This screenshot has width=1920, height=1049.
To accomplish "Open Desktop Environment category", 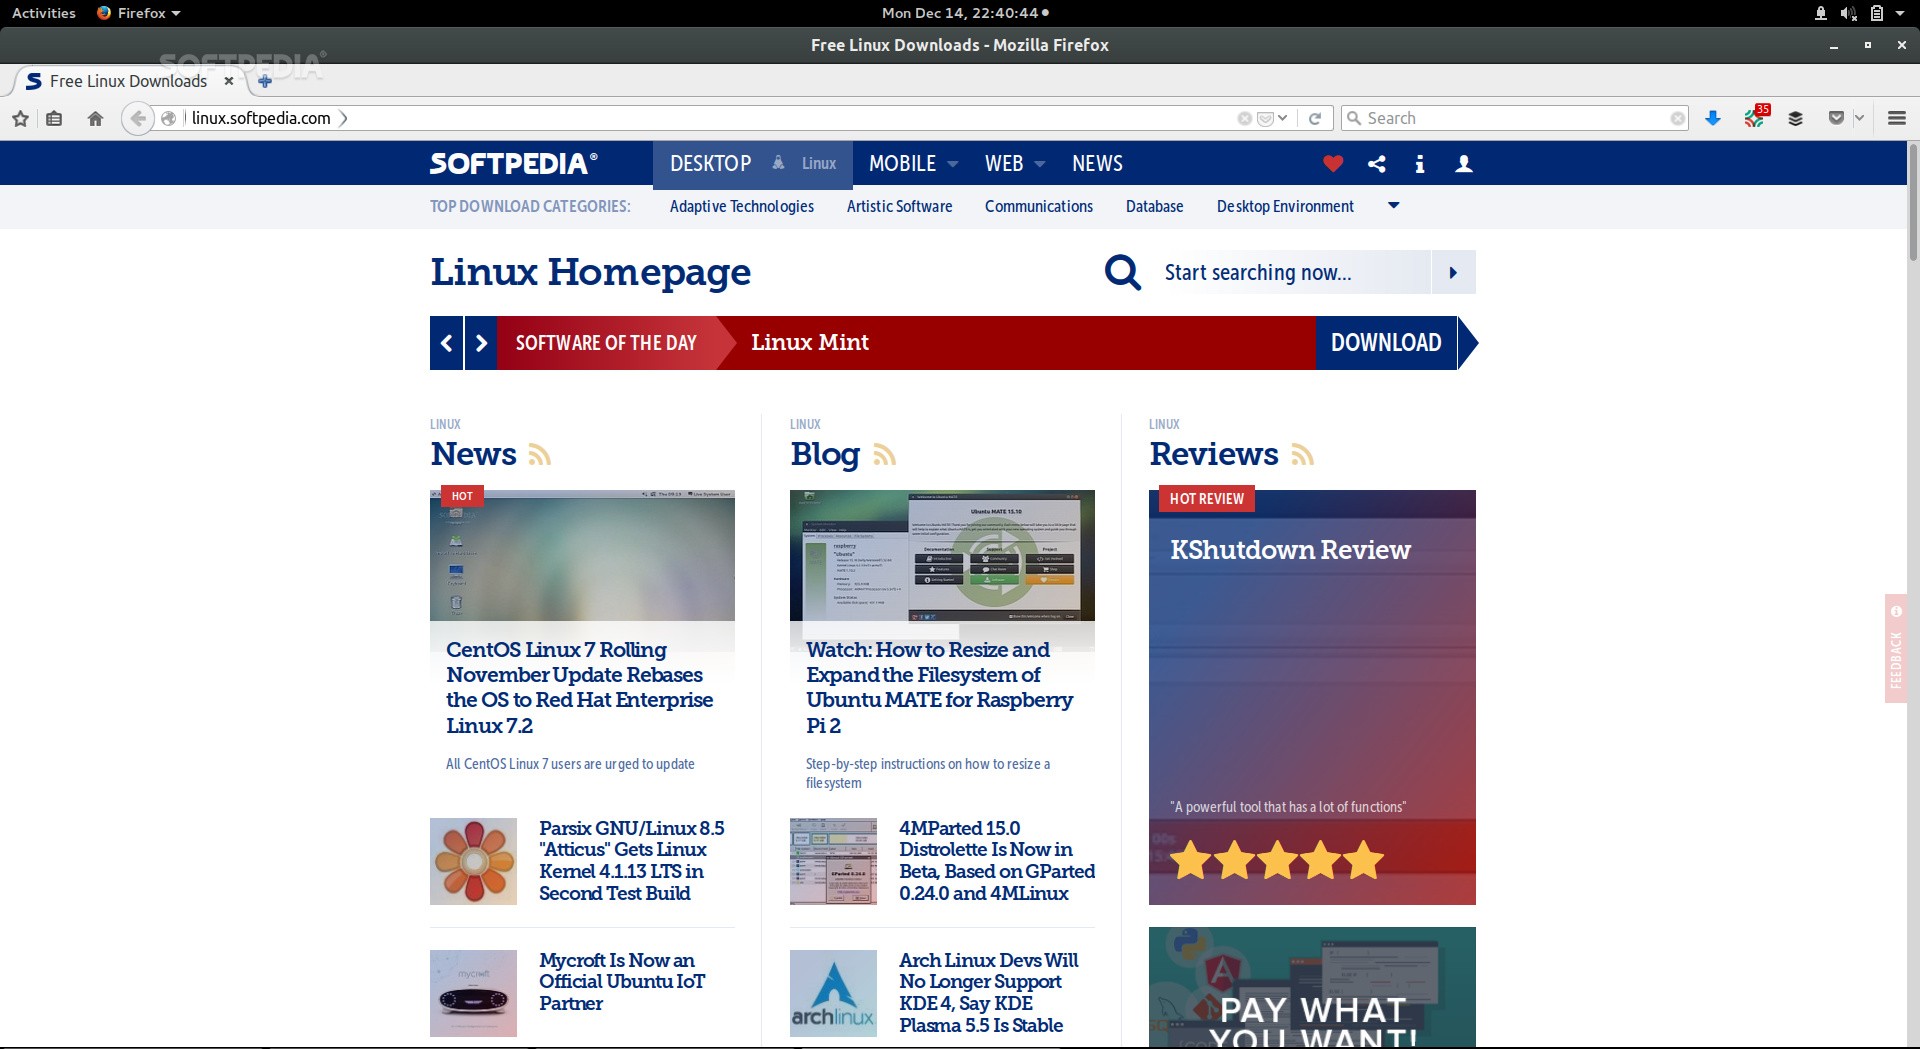I will tap(1285, 206).
